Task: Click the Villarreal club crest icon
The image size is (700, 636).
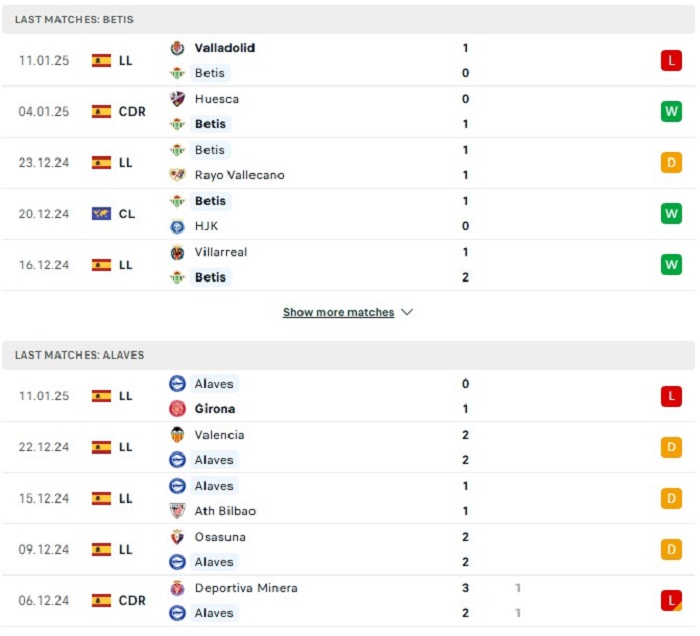Action: (x=177, y=252)
